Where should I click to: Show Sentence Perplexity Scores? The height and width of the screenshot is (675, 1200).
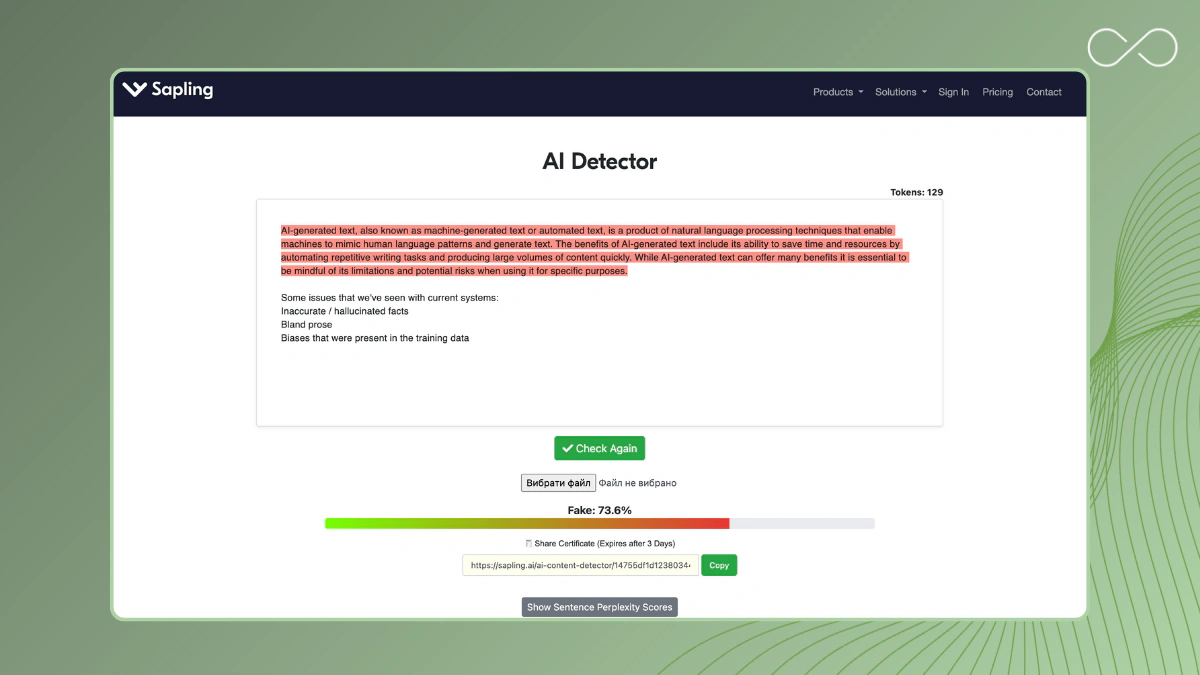click(x=599, y=607)
